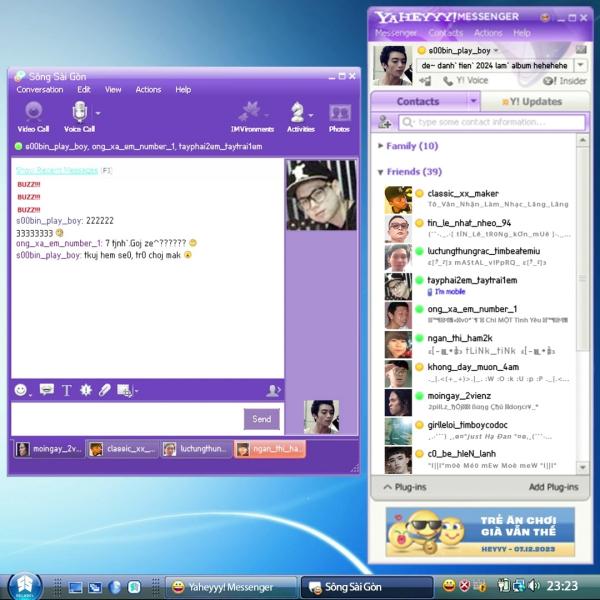The width and height of the screenshot is (600, 600).
Task: Click Show Recent Messages link
Action: click(57, 170)
